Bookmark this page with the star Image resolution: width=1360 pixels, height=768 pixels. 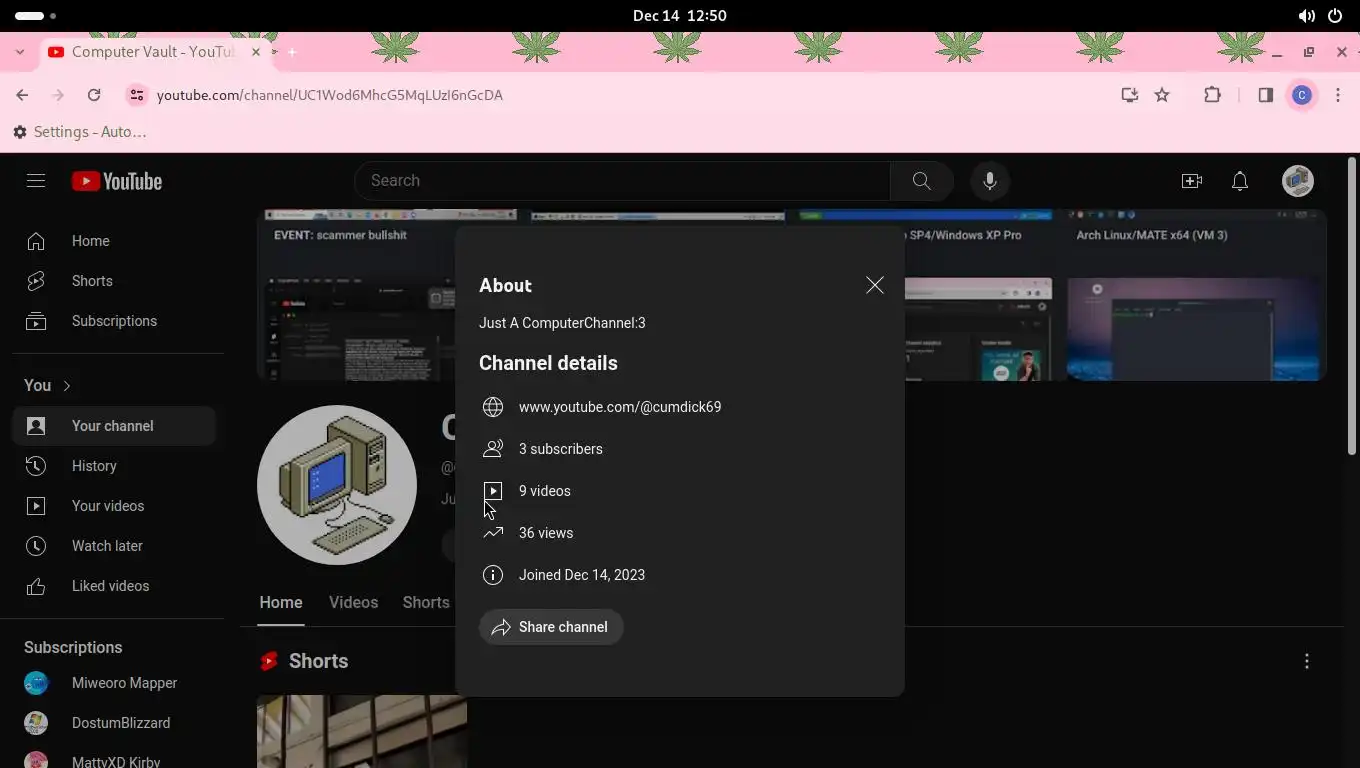coord(1162,95)
